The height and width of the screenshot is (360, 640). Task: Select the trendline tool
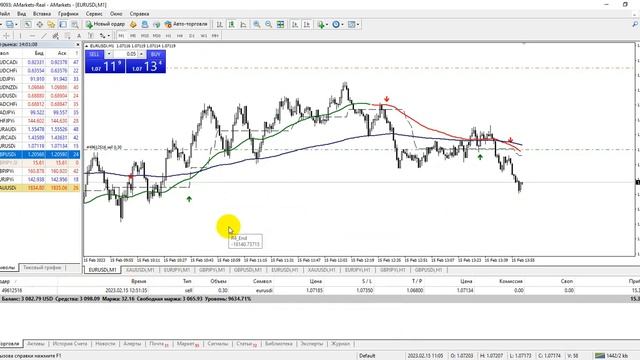[44, 36]
